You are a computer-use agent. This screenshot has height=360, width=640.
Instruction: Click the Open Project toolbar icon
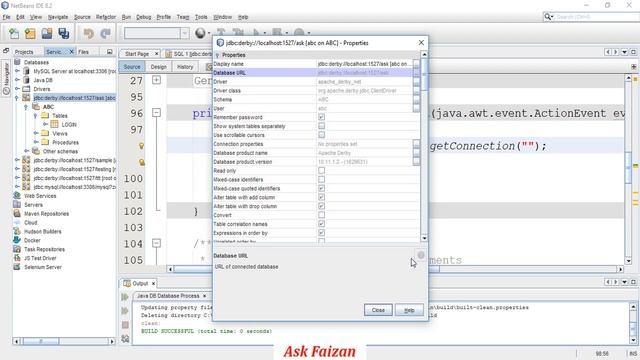47,33
